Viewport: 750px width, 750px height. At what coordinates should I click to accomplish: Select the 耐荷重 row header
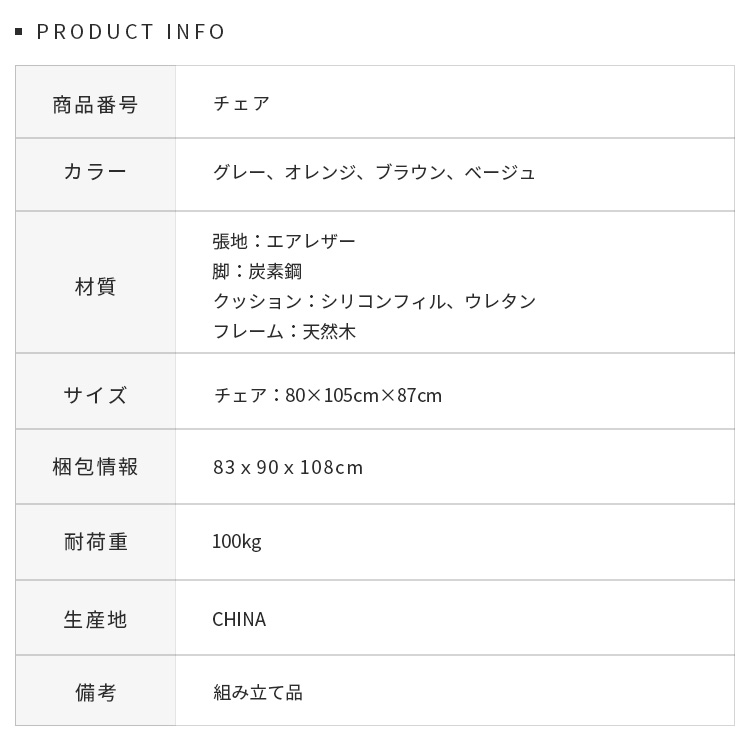tap(95, 542)
